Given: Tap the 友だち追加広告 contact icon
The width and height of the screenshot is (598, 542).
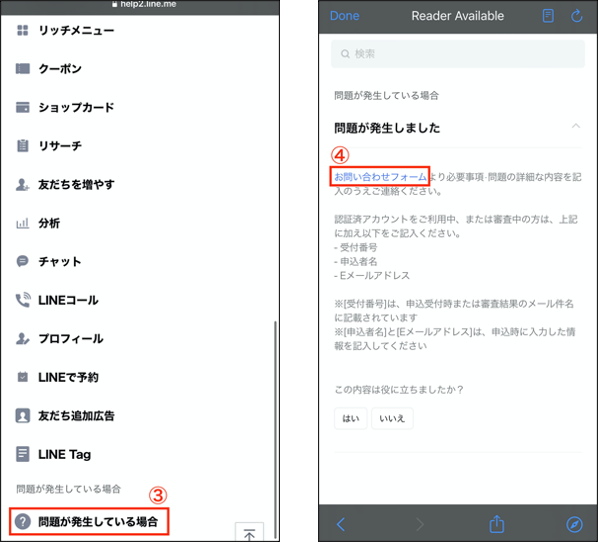Looking at the screenshot, I should point(23,415).
